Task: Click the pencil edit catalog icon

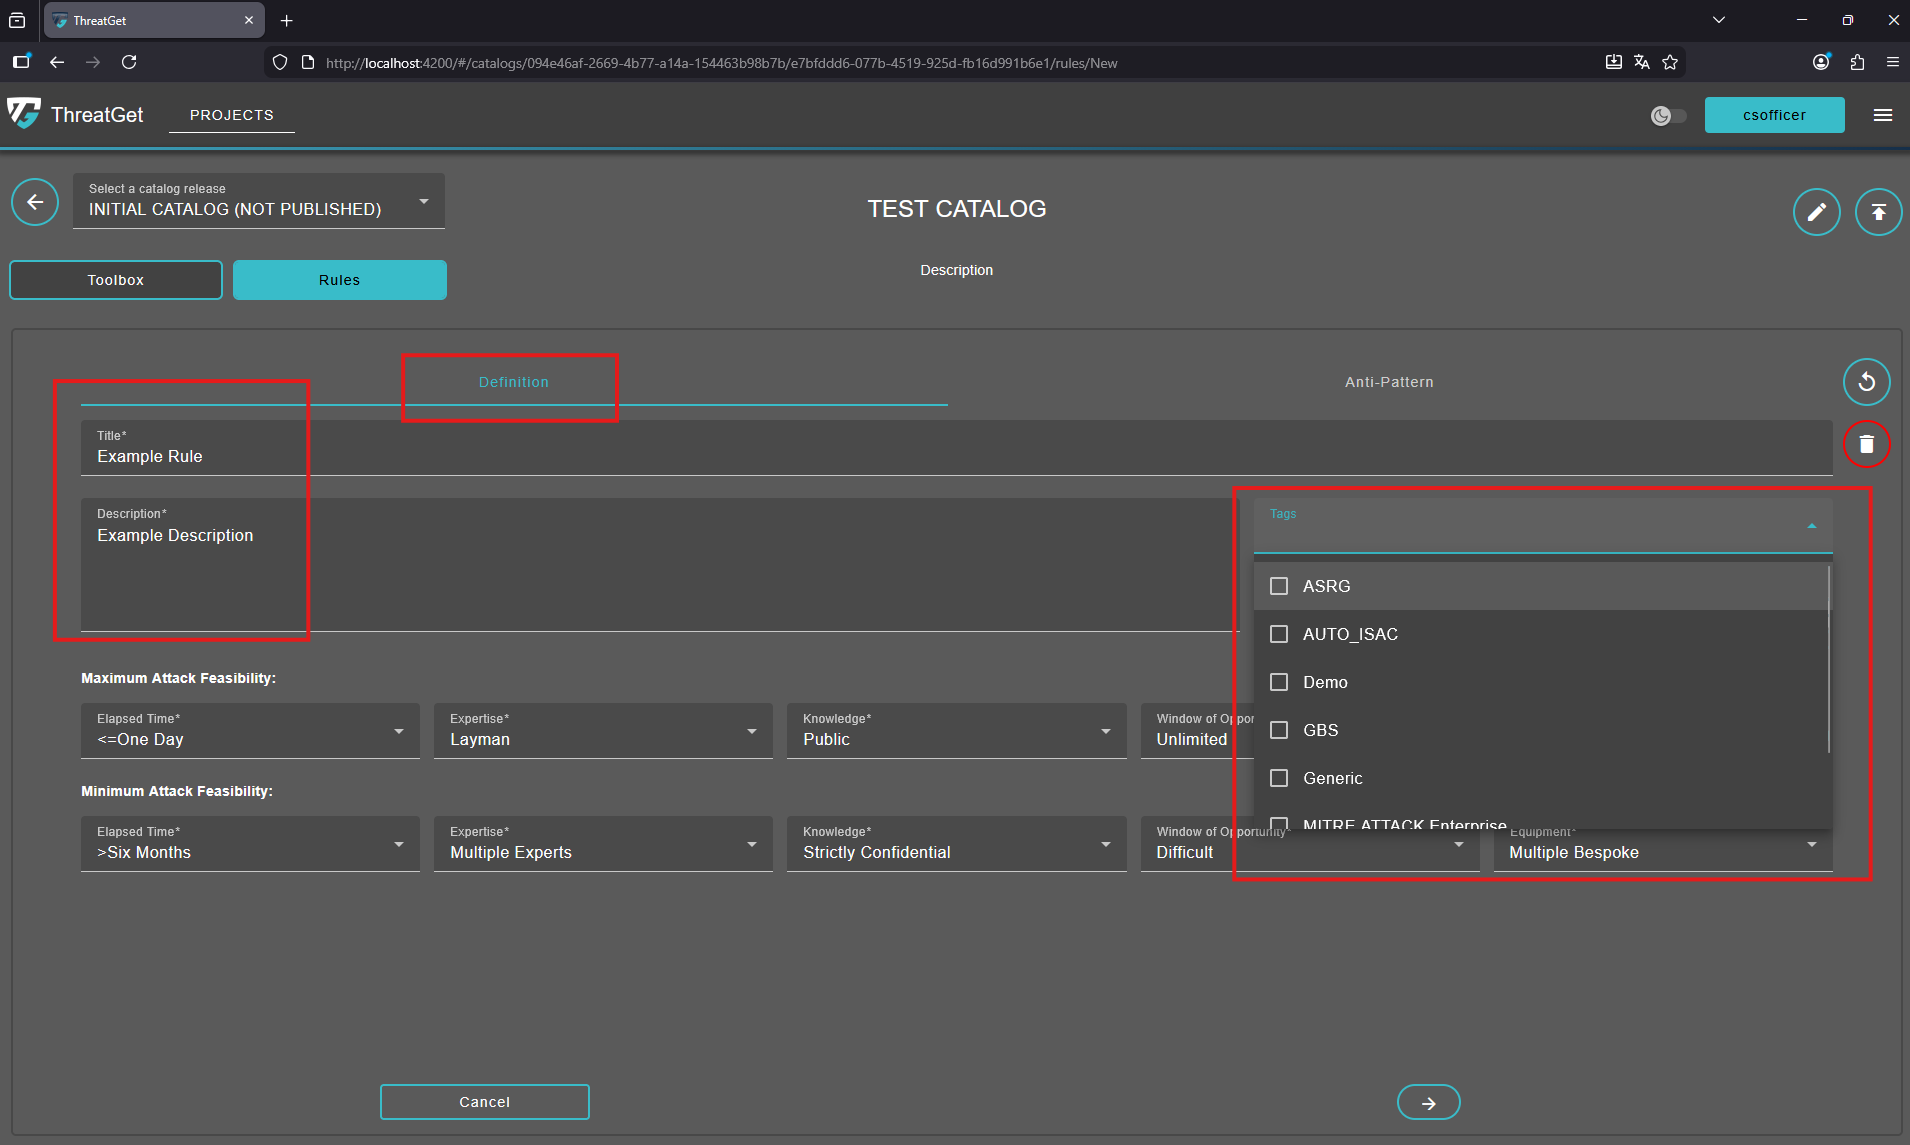Action: [x=1816, y=212]
